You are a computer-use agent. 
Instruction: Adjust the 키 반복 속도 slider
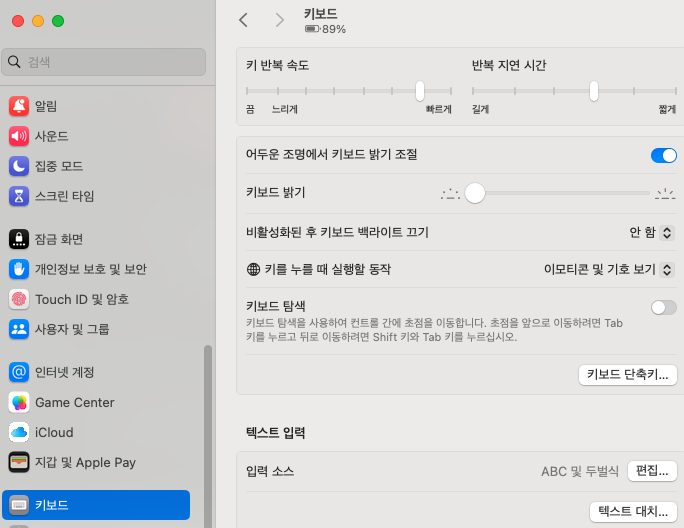pos(419,91)
